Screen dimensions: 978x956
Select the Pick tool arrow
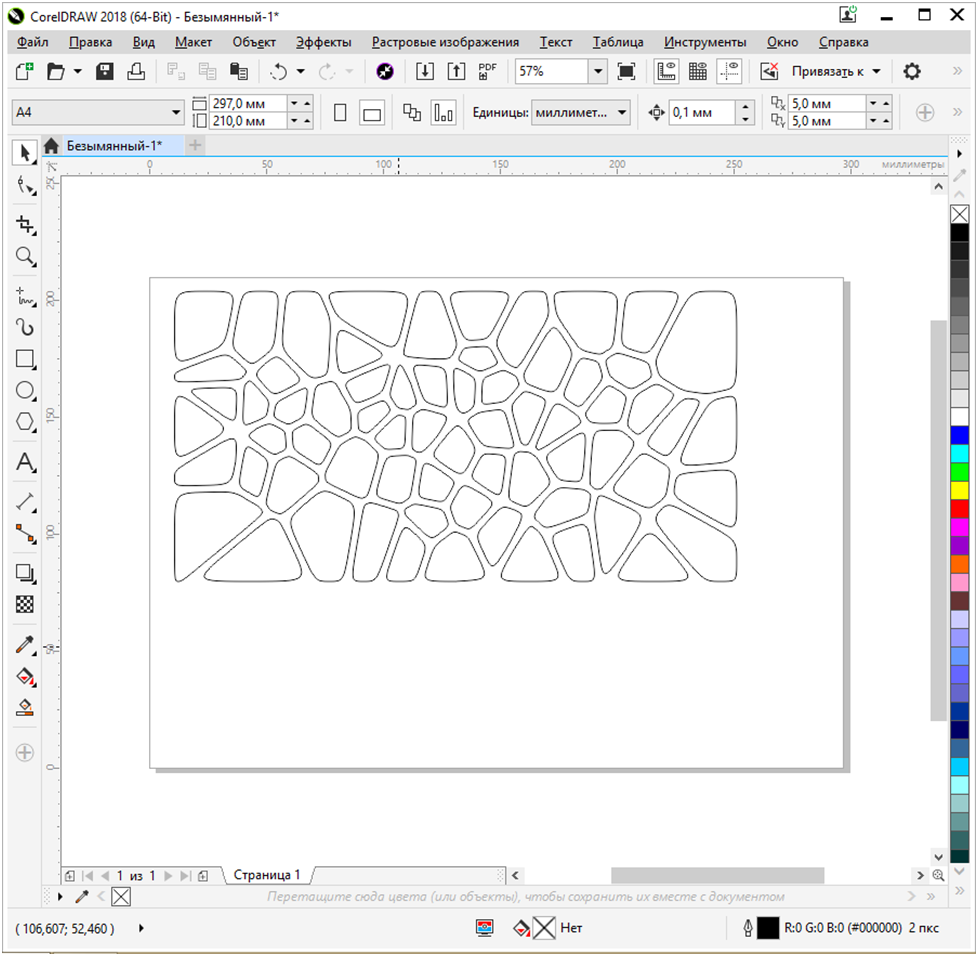(24, 153)
